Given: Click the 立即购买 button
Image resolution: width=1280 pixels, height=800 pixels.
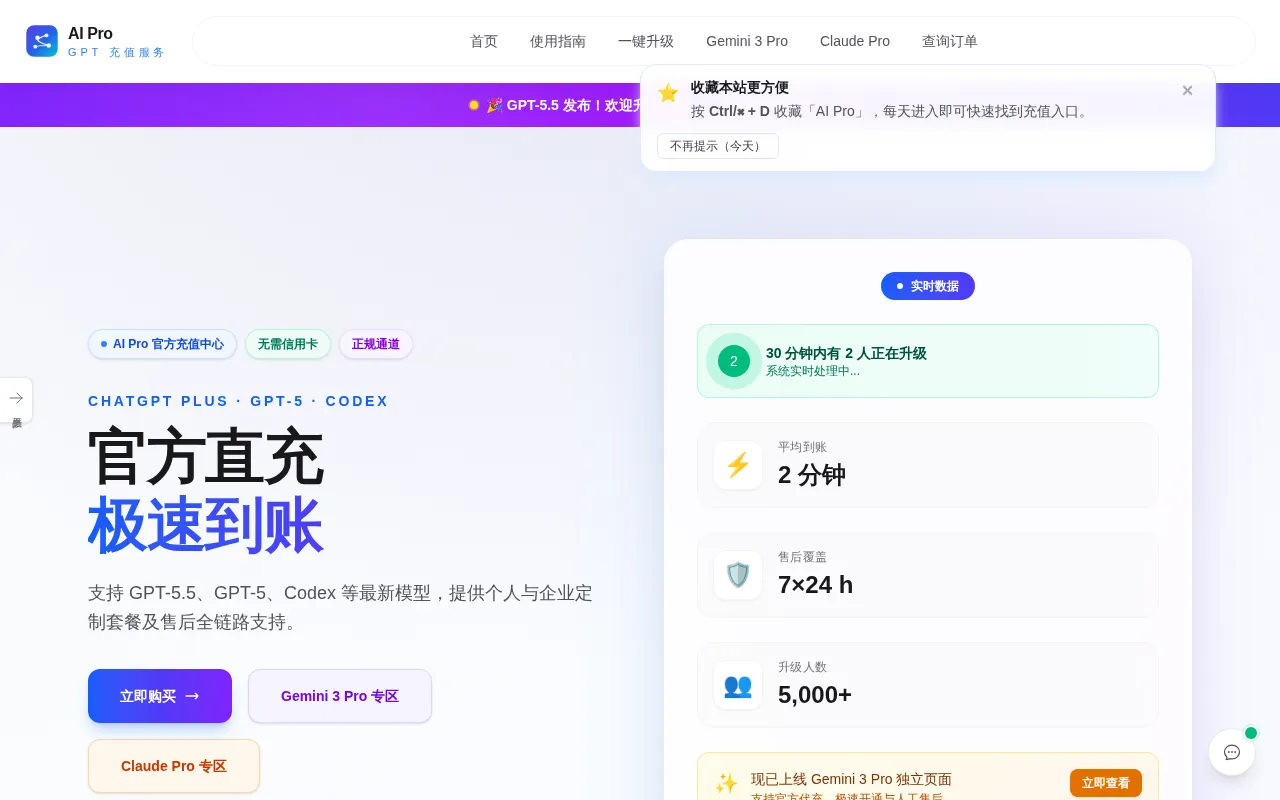Looking at the screenshot, I should tap(160, 696).
